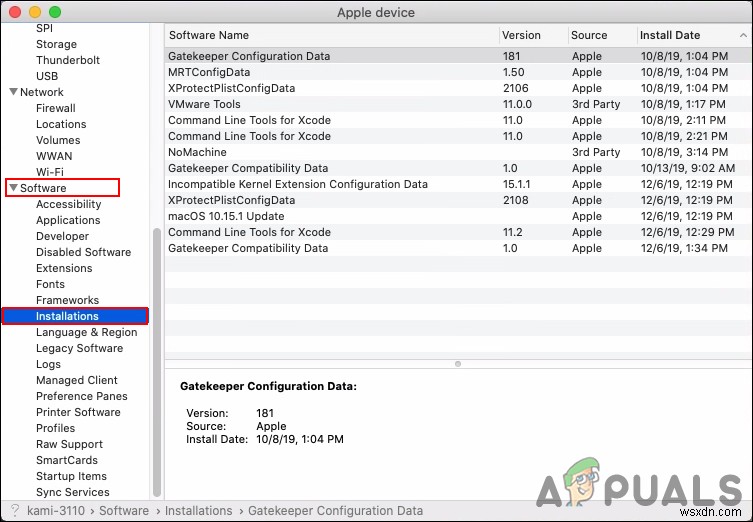Open Developer under Software
Image resolution: width=753 pixels, height=522 pixels.
click(62, 236)
